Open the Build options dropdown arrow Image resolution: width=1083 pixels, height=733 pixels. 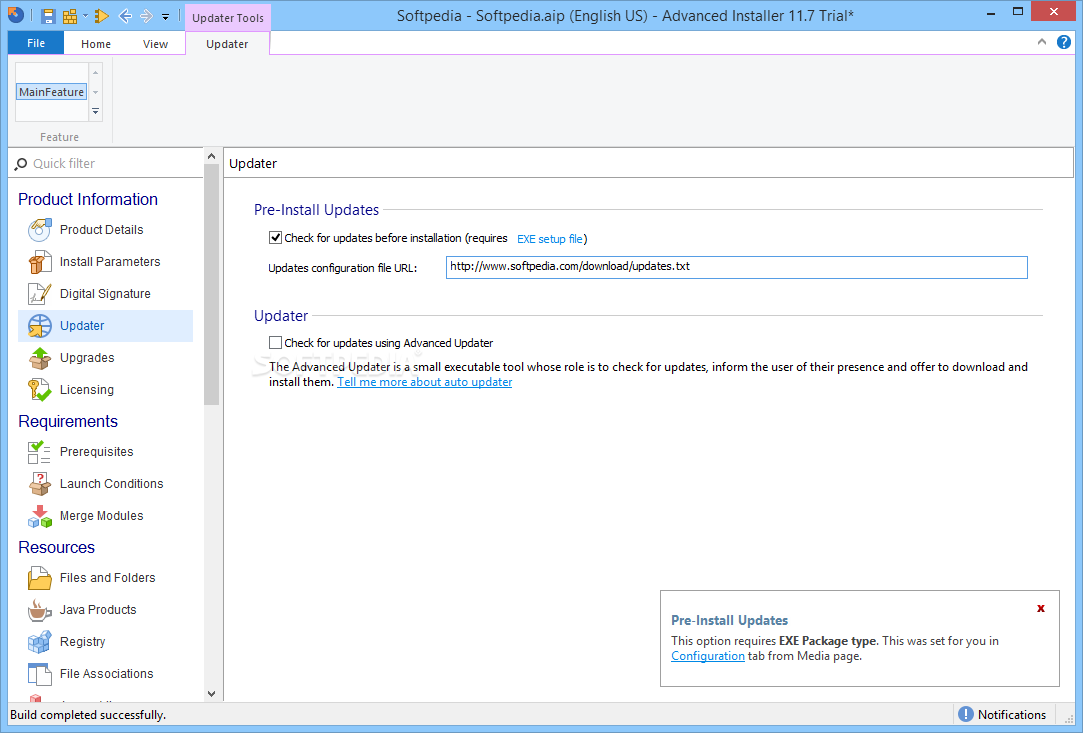click(86, 16)
